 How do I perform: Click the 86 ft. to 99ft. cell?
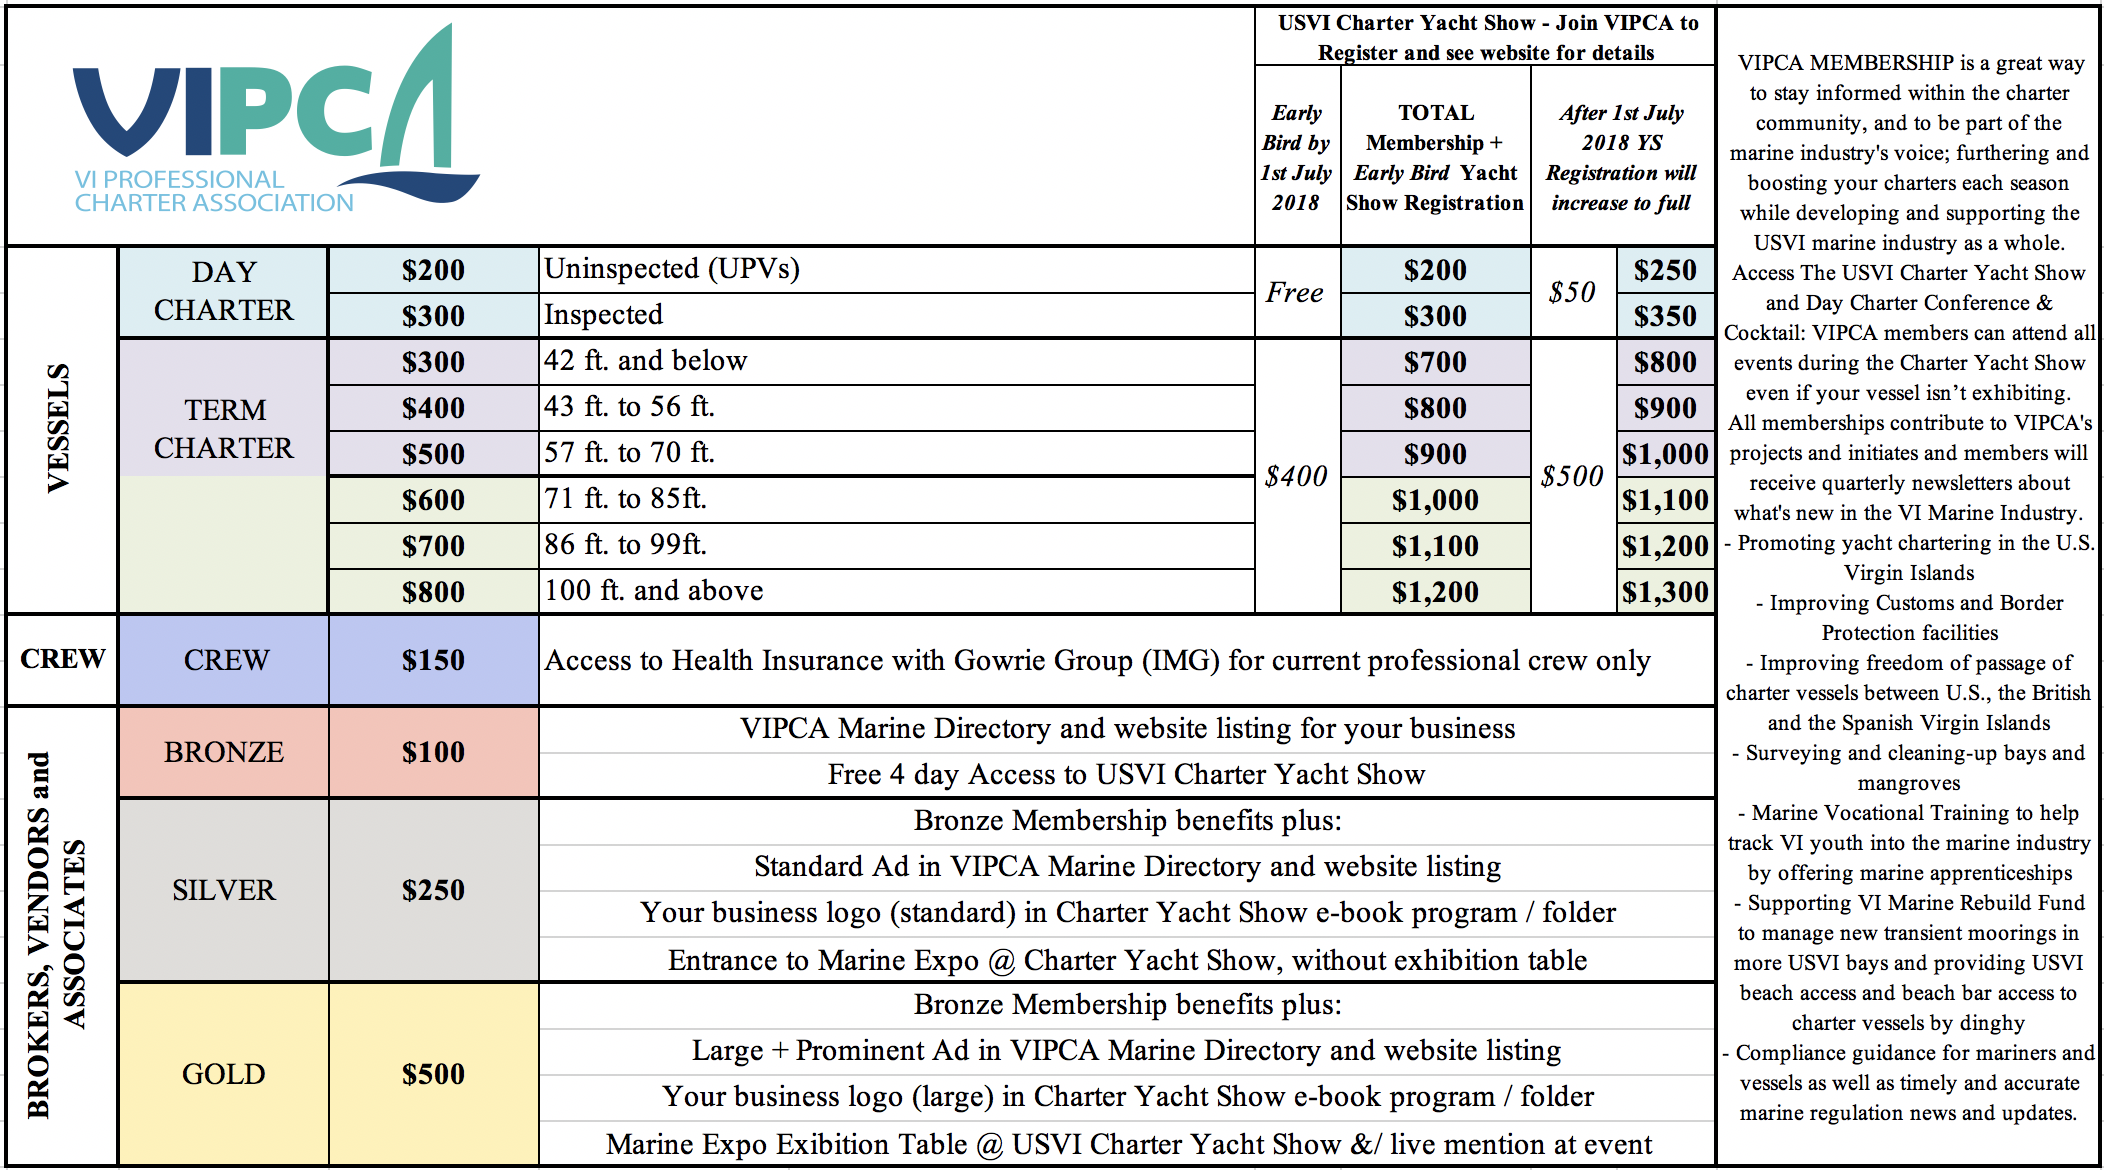(896, 545)
